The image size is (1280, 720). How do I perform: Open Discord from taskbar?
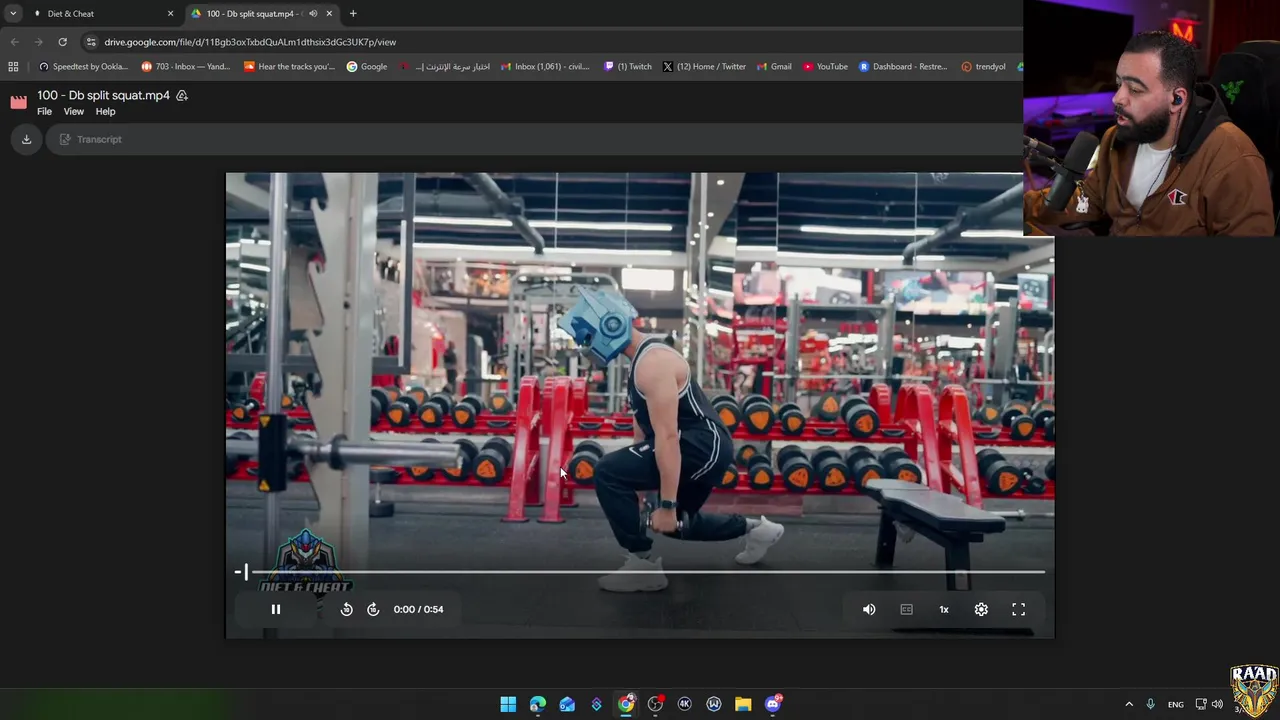pyautogui.click(x=773, y=704)
